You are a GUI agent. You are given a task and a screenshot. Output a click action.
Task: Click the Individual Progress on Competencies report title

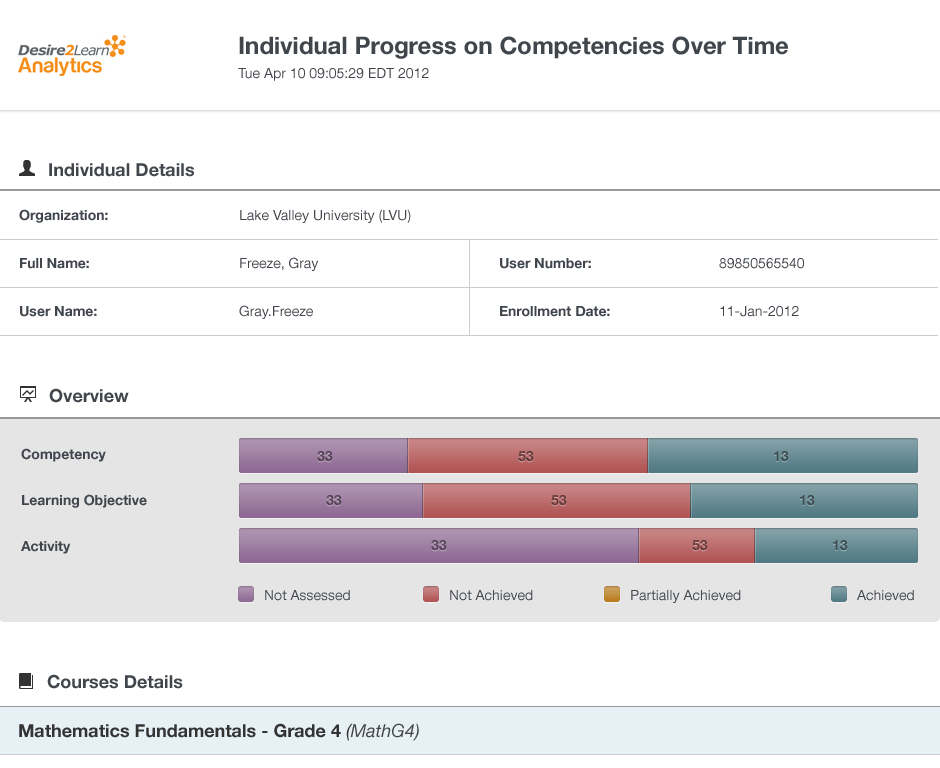pos(513,46)
